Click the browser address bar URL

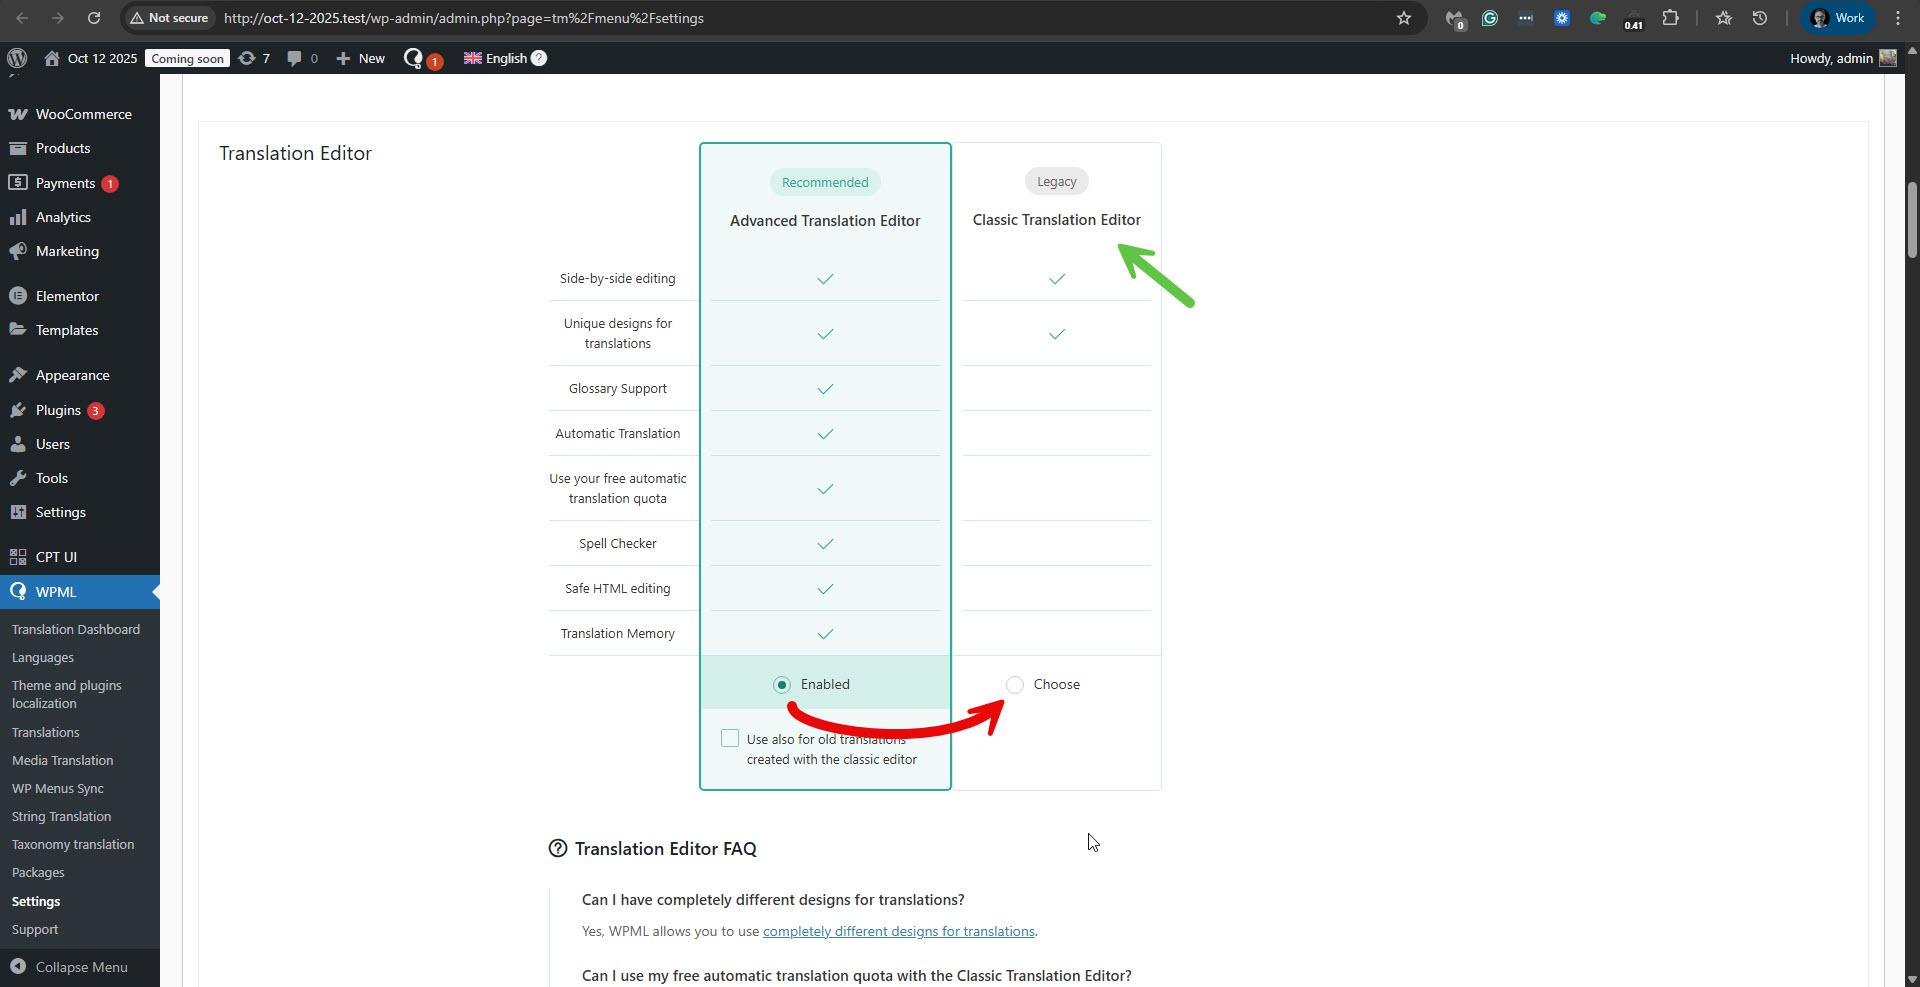[x=464, y=18]
